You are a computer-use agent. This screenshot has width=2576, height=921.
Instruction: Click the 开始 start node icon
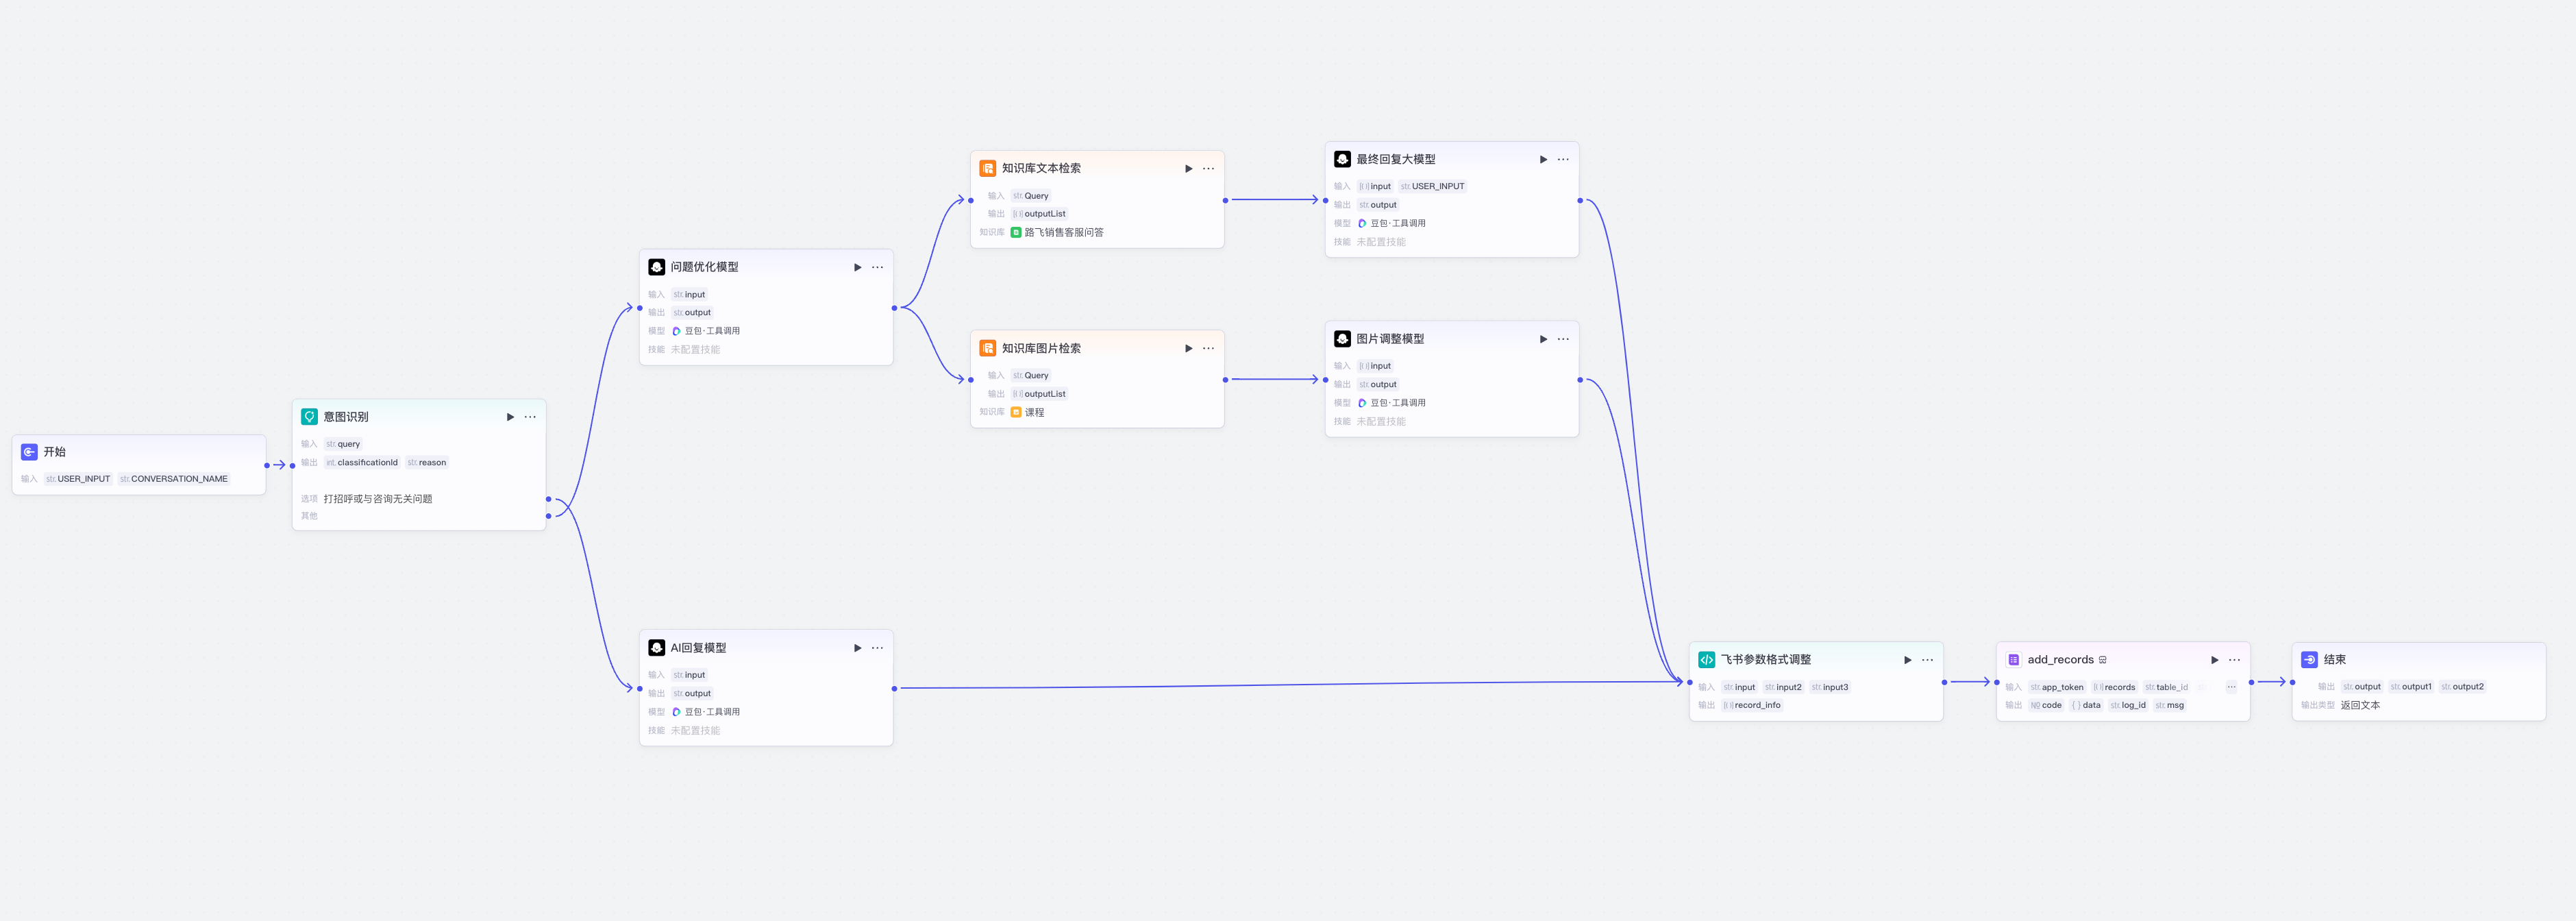pos(29,452)
